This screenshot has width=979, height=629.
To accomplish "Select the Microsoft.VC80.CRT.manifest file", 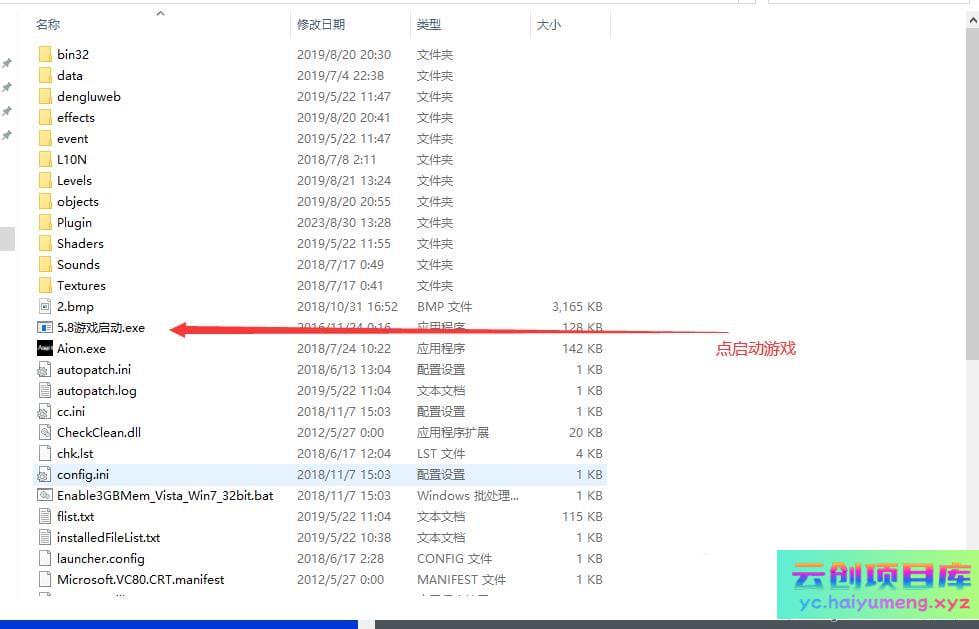I will [x=140, y=579].
